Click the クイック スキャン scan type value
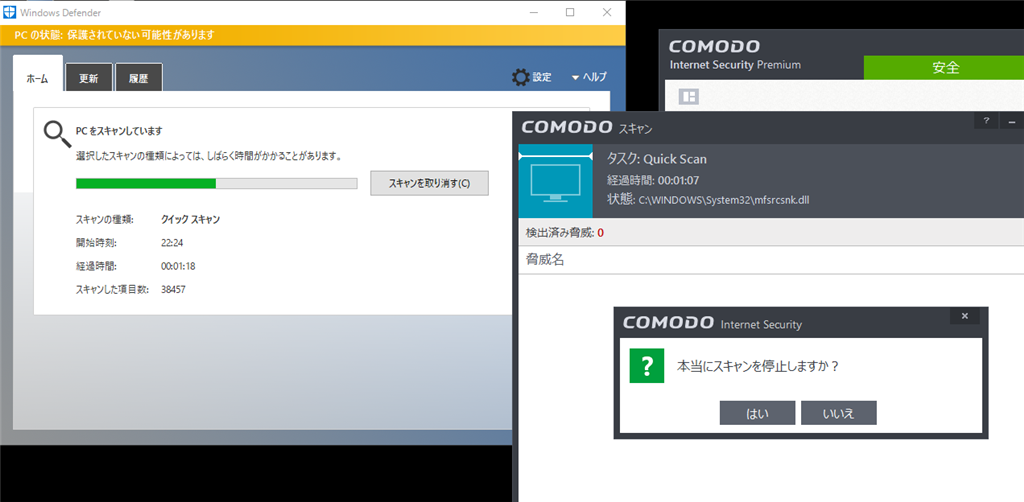Image resolution: width=1024 pixels, height=502 pixels. [x=190, y=220]
